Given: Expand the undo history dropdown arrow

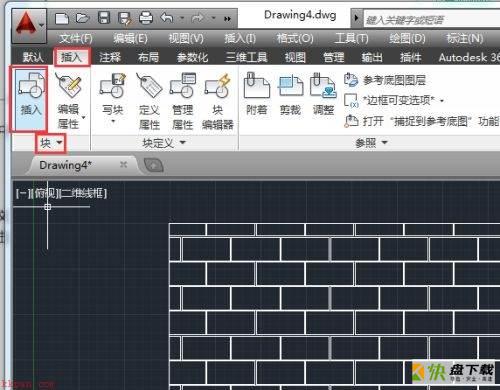Looking at the screenshot, I should click(x=182, y=18).
